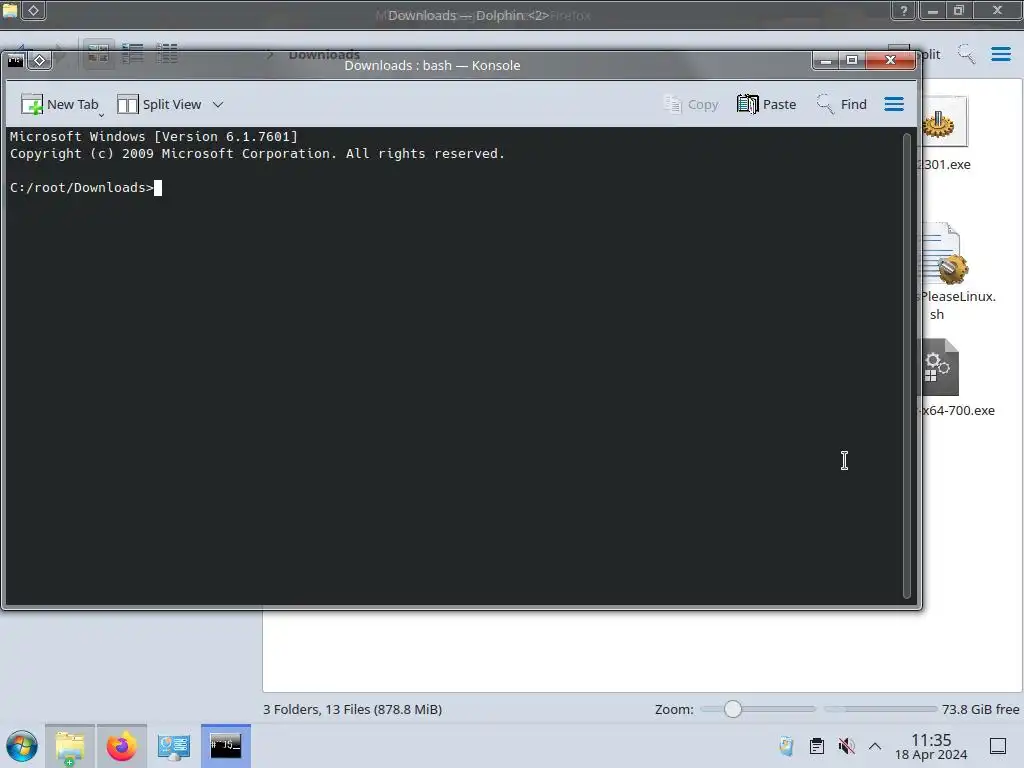Viewport: 1024px width, 768px height.
Task: Click the Dolphin title bar help button
Action: 904,10
